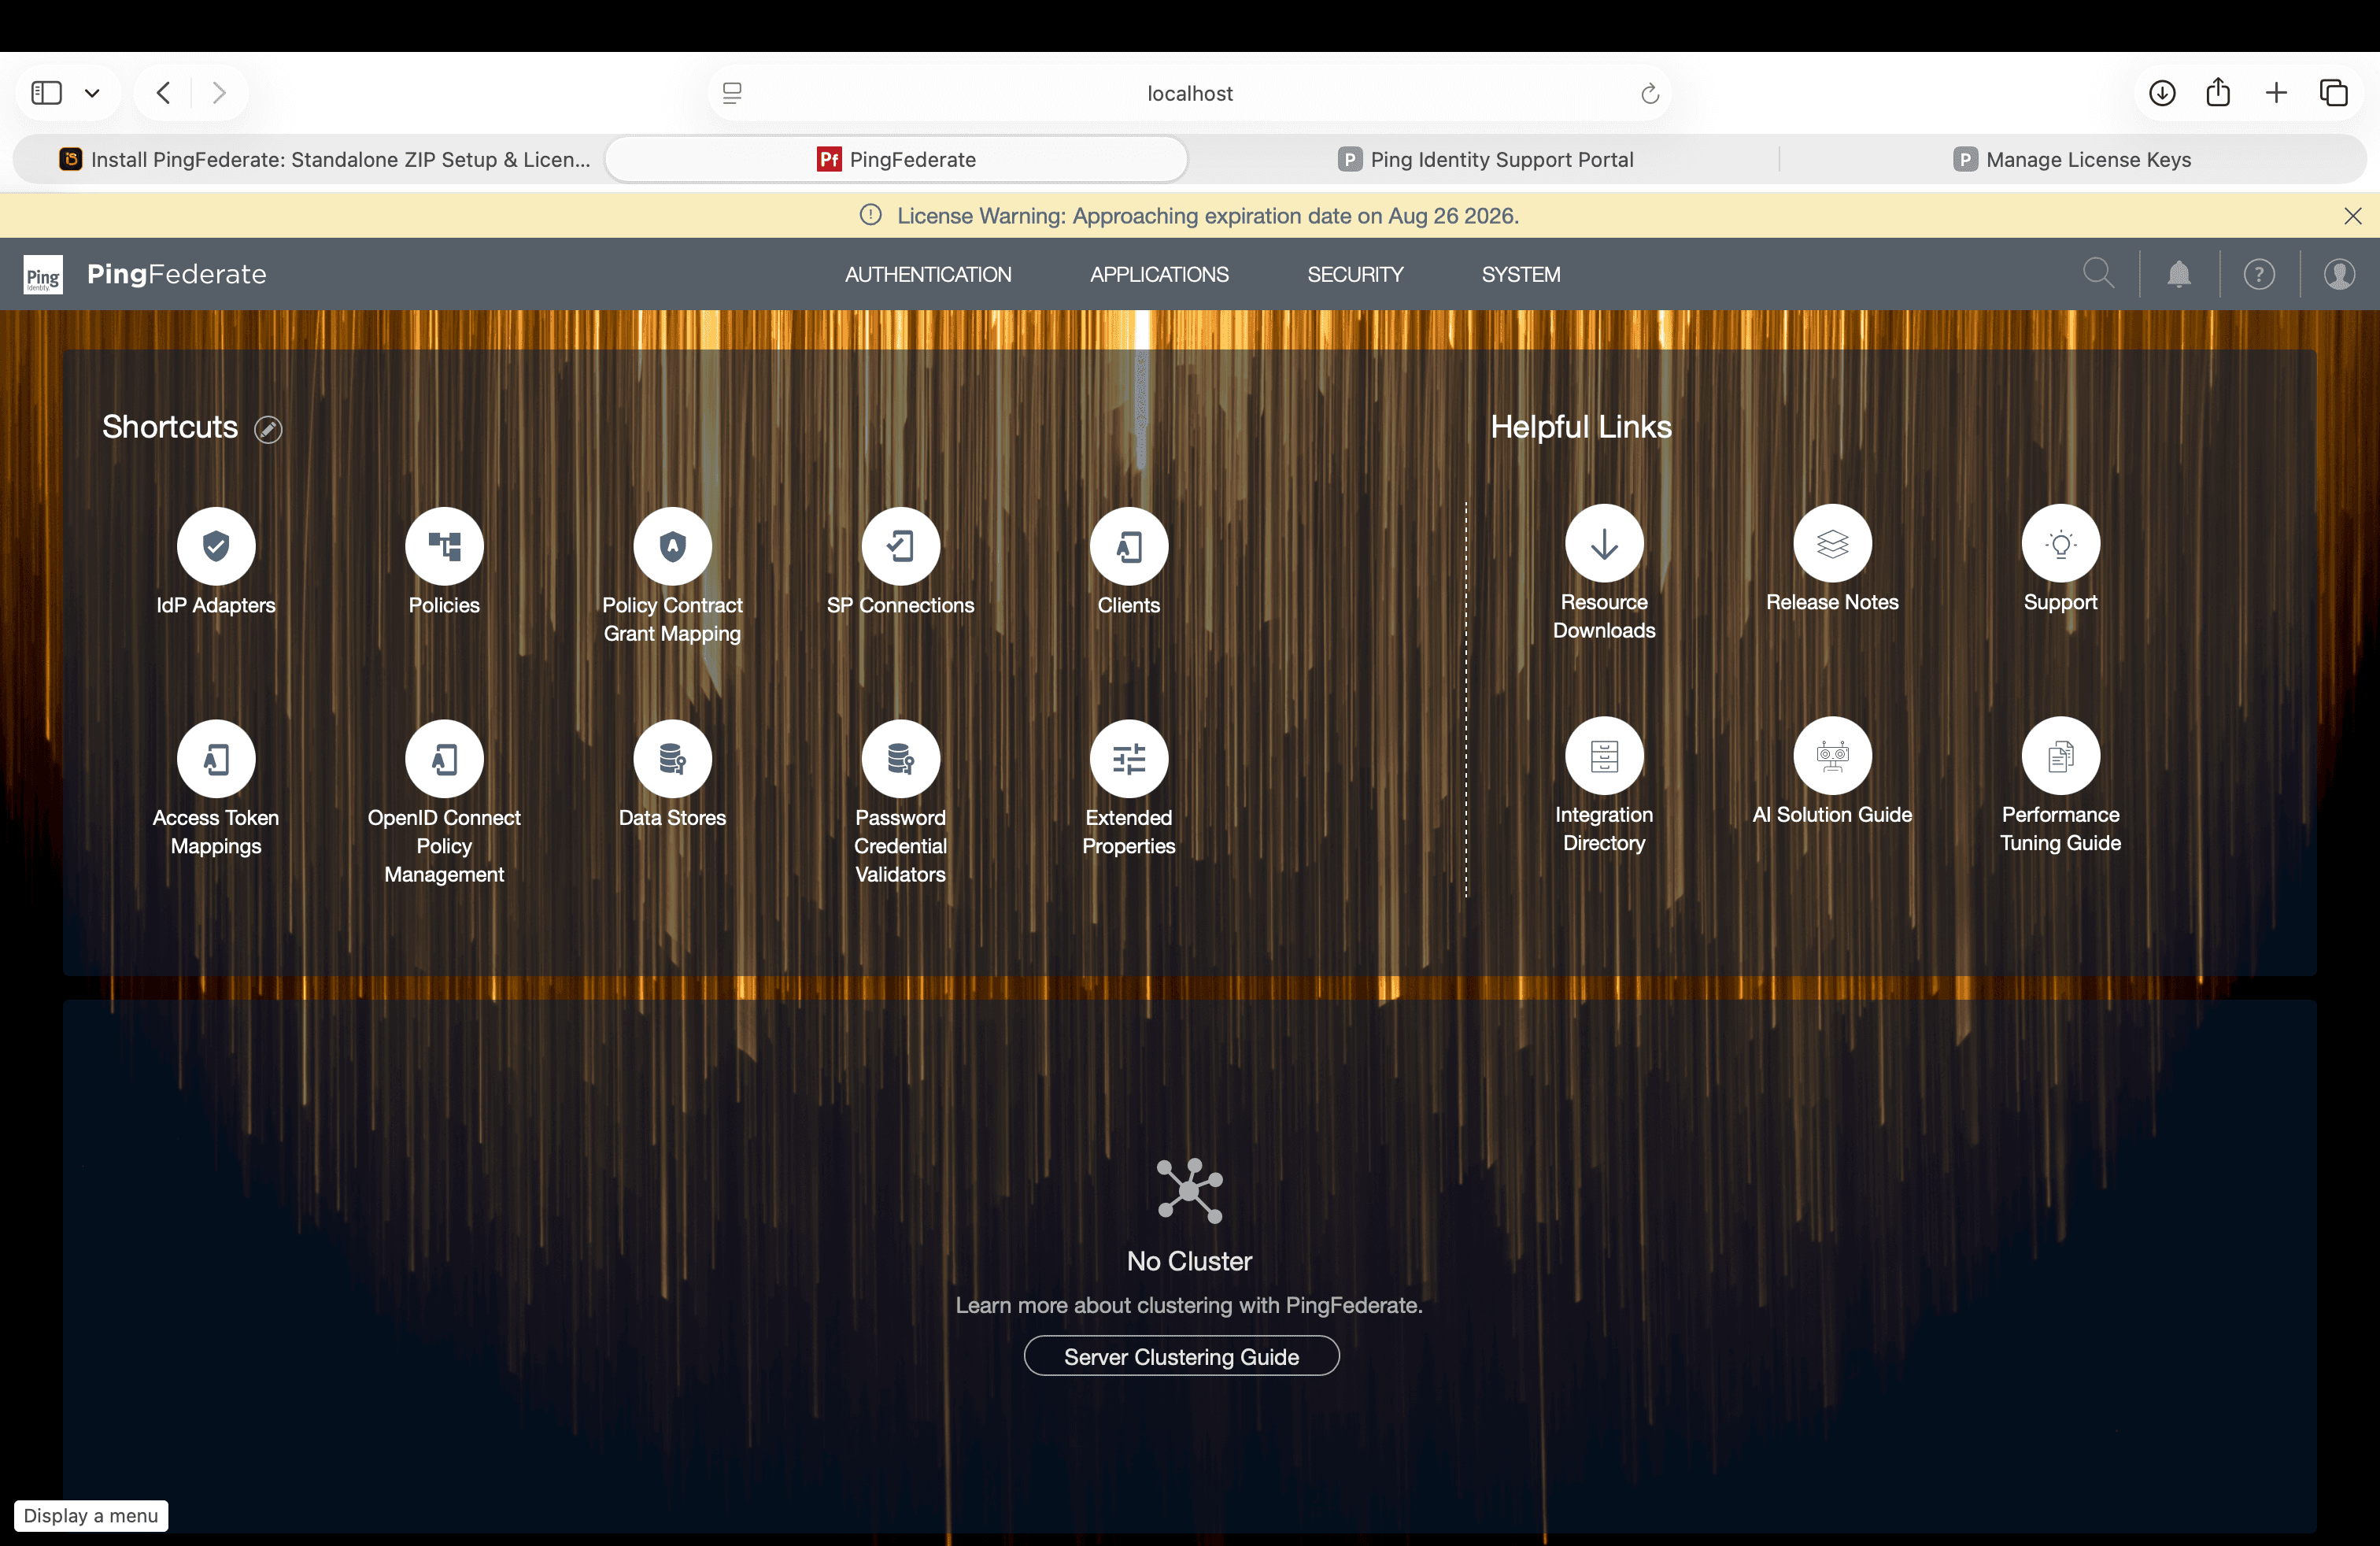Open the SYSTEM menu
Image resolution: width=2380 pixels, height=1546 pixels.
tap(1520, 274)
